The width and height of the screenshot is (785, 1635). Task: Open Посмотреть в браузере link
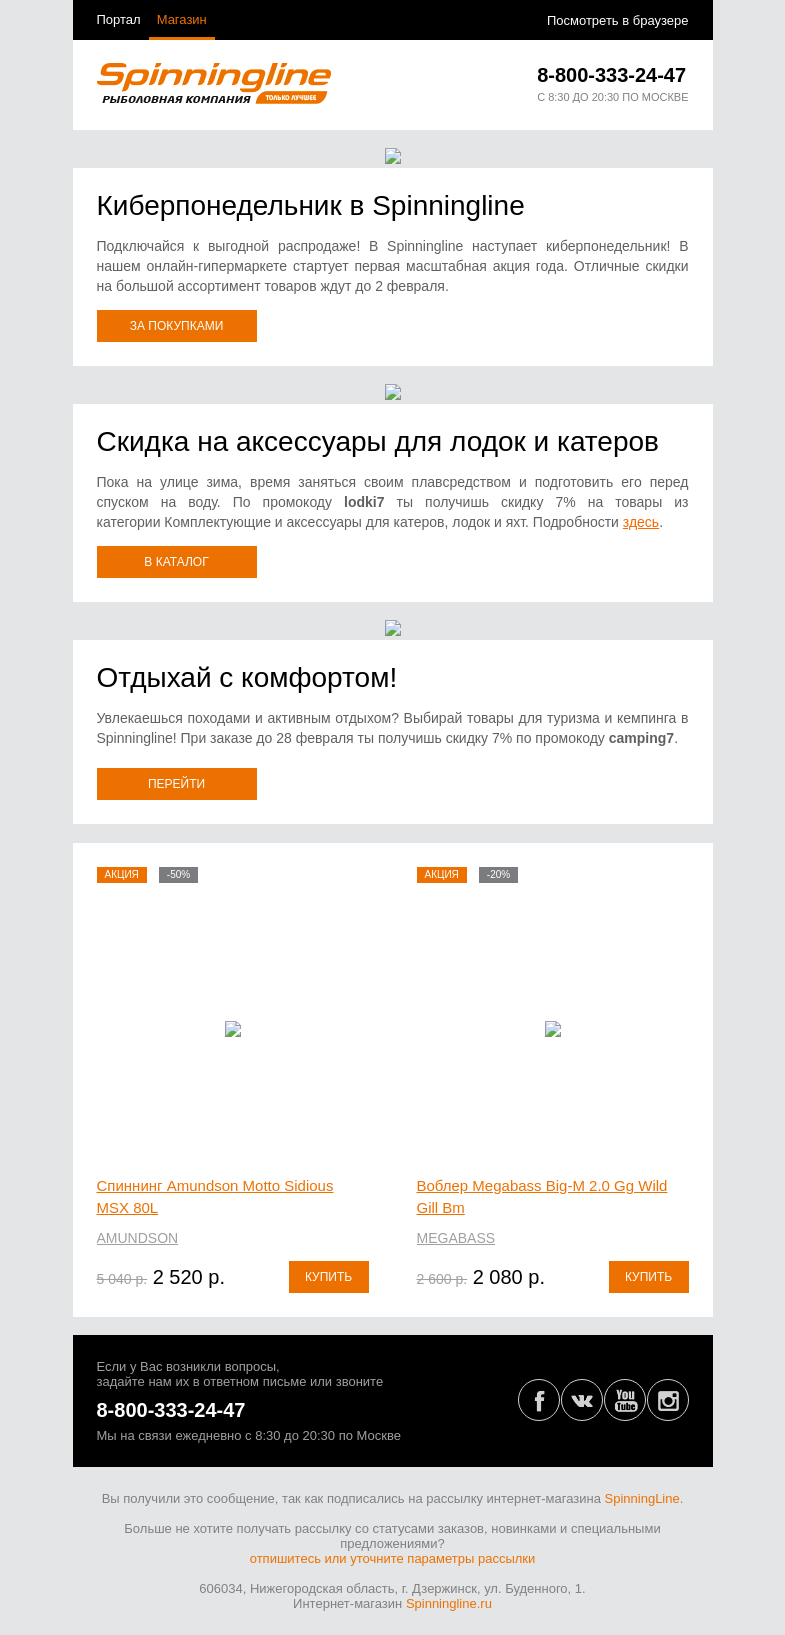click(617, 21)
